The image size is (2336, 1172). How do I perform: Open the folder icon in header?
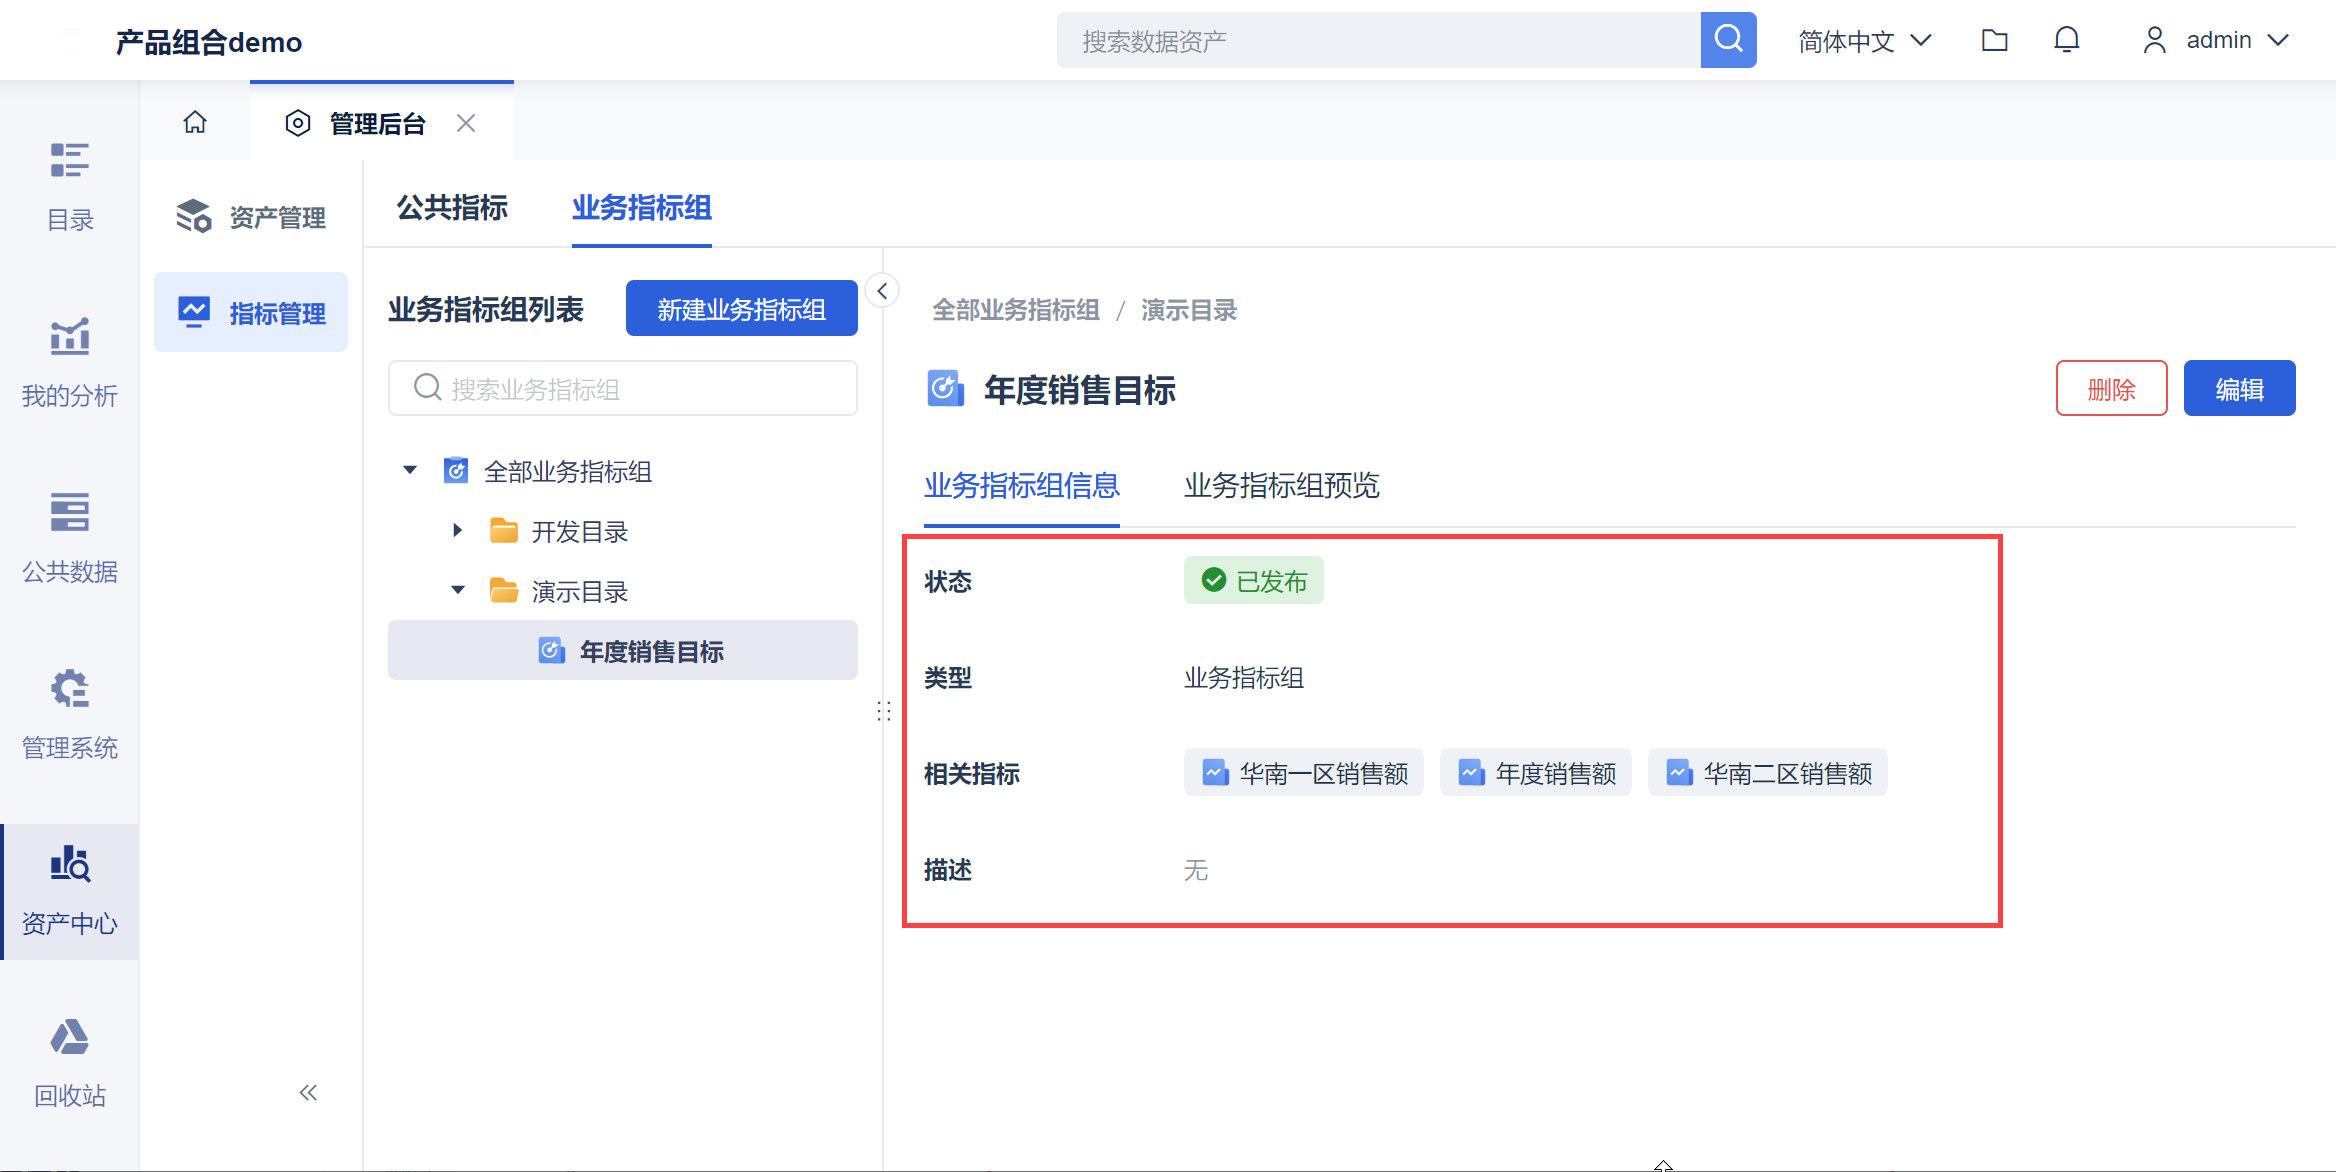tap(1994, 40)
